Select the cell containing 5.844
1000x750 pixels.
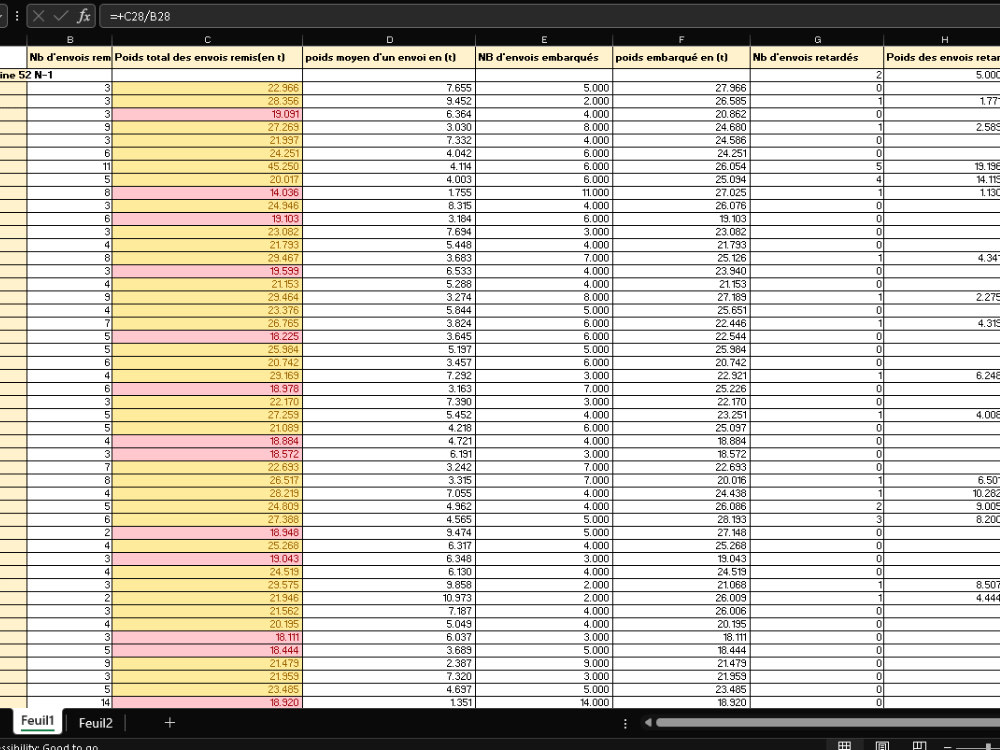point(389,311)
